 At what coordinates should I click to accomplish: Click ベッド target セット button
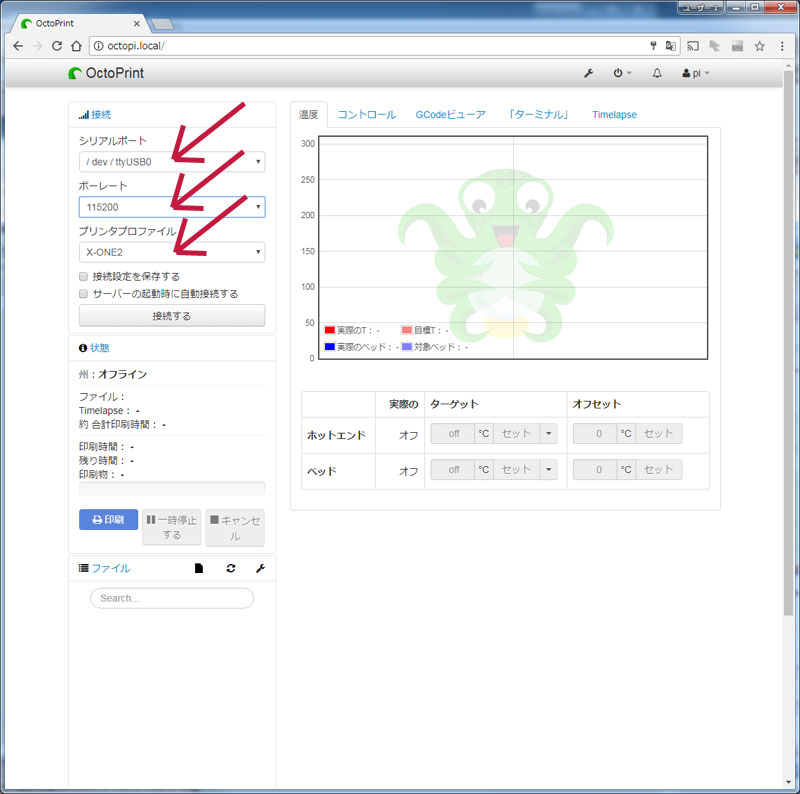coord(516,469)
